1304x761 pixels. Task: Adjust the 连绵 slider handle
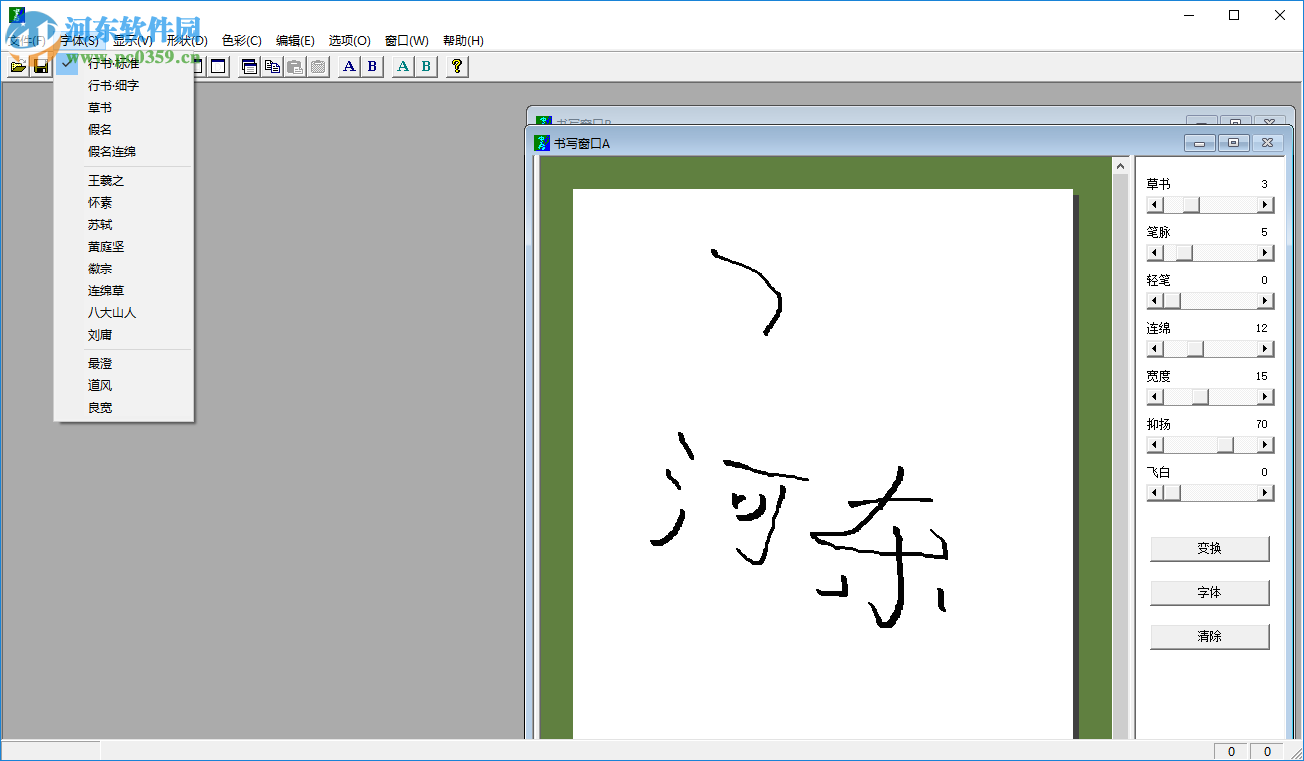[x=1194, y=348]
